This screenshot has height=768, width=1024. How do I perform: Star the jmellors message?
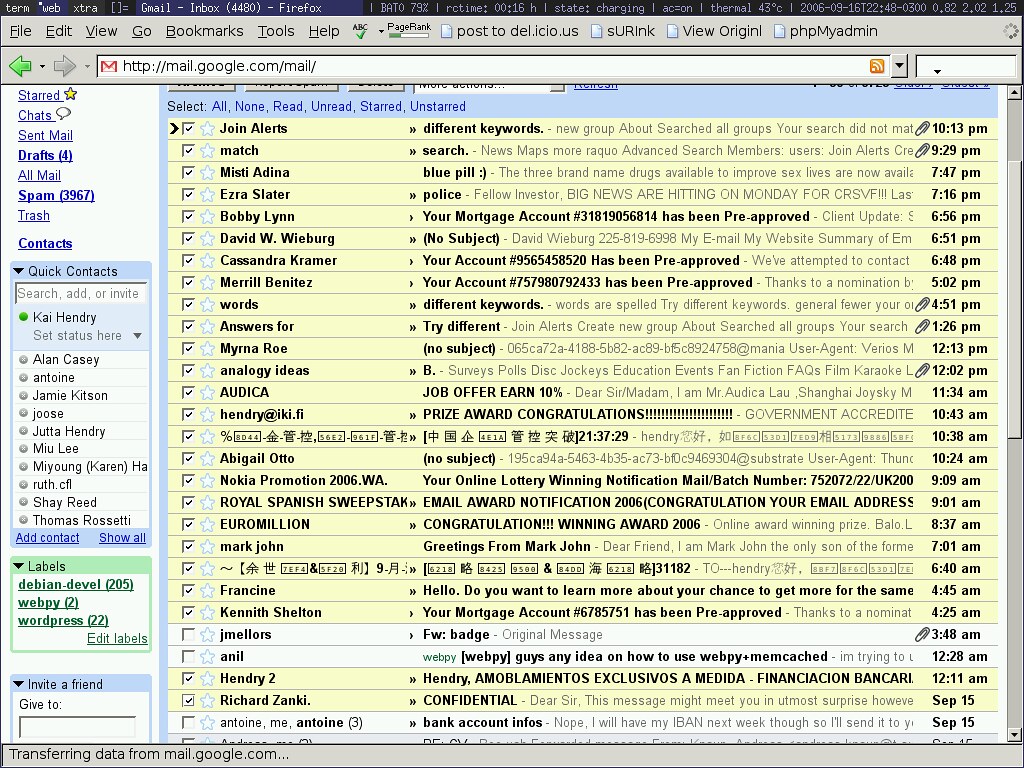pos(208,634)
